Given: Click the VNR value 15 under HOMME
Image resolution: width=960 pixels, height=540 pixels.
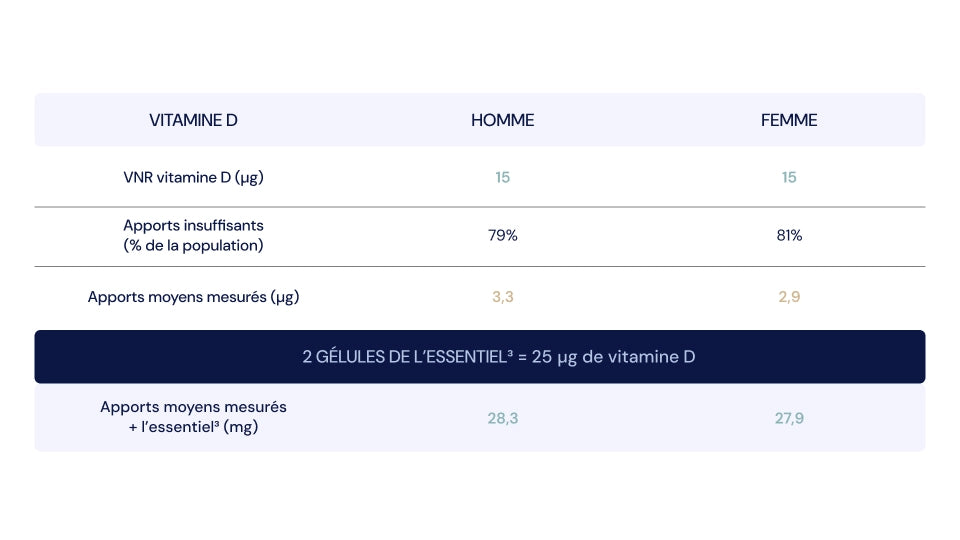Looking at the screenshot, I should click(x=502, y=178).
